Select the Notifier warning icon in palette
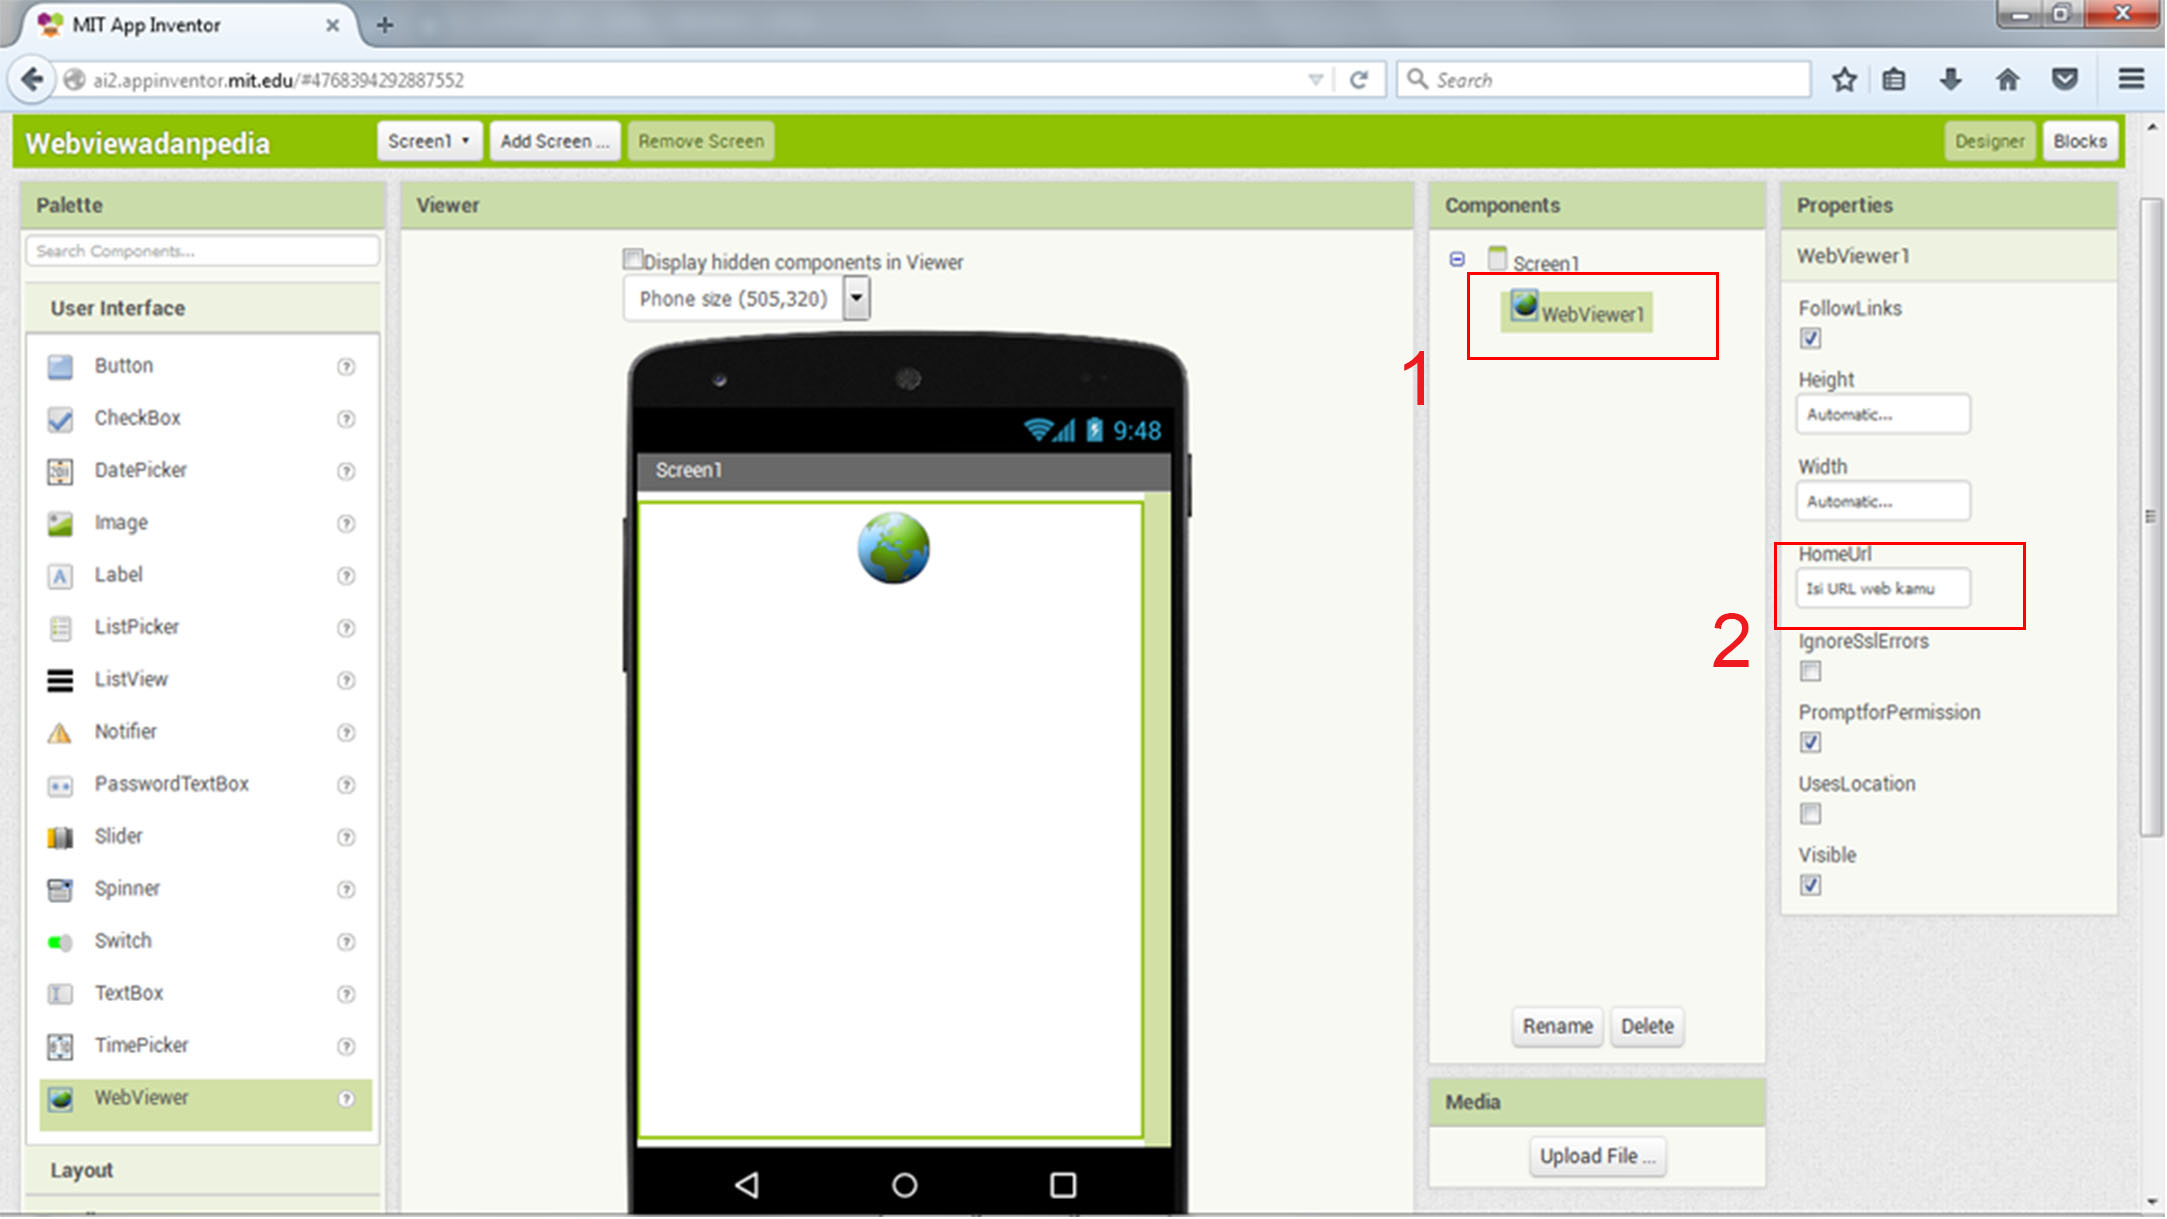Image resolution: width=2167 pixels, height=1219 pixels. [60, 733]
